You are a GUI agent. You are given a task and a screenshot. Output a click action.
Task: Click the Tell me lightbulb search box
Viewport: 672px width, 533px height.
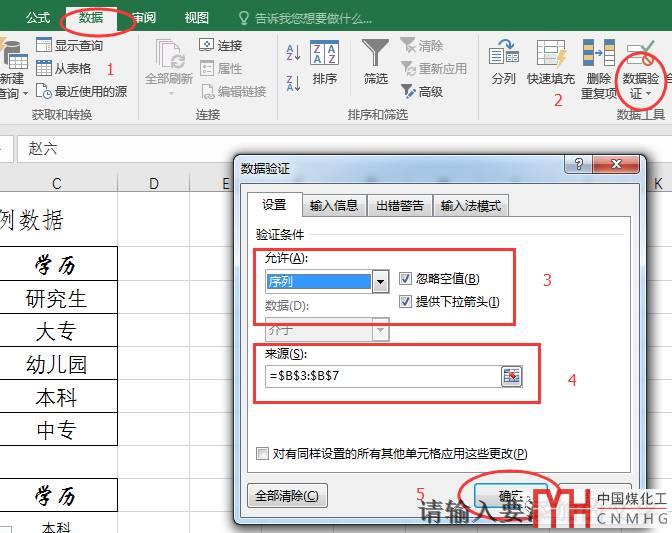tap(305, 18)
